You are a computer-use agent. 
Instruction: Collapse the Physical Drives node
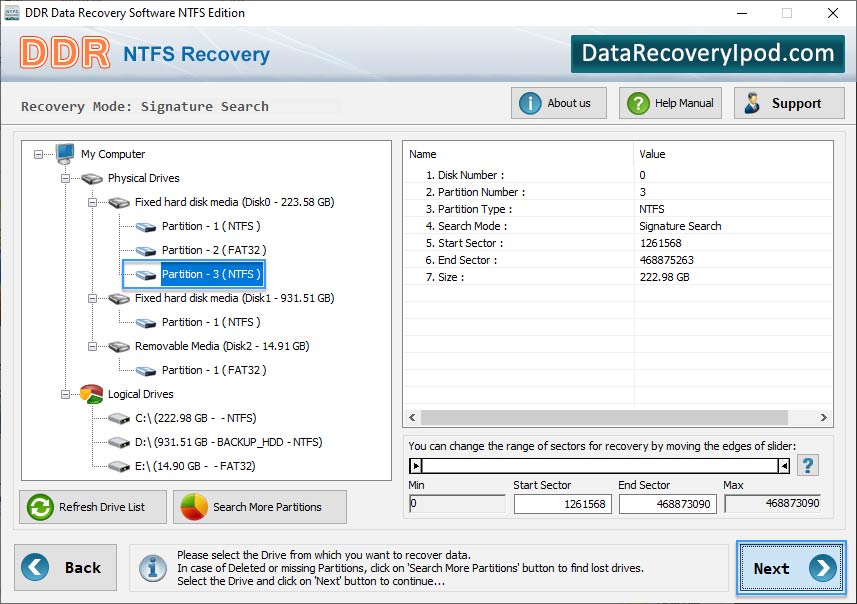tap(66, 179)
